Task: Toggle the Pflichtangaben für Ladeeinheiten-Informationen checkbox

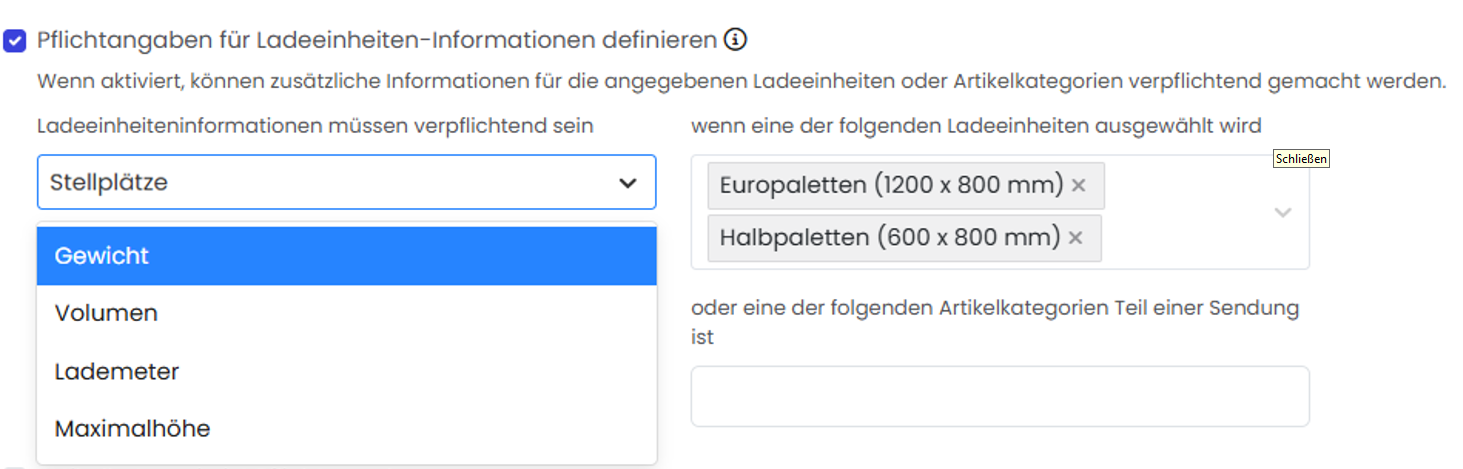Action: (15, 41)
